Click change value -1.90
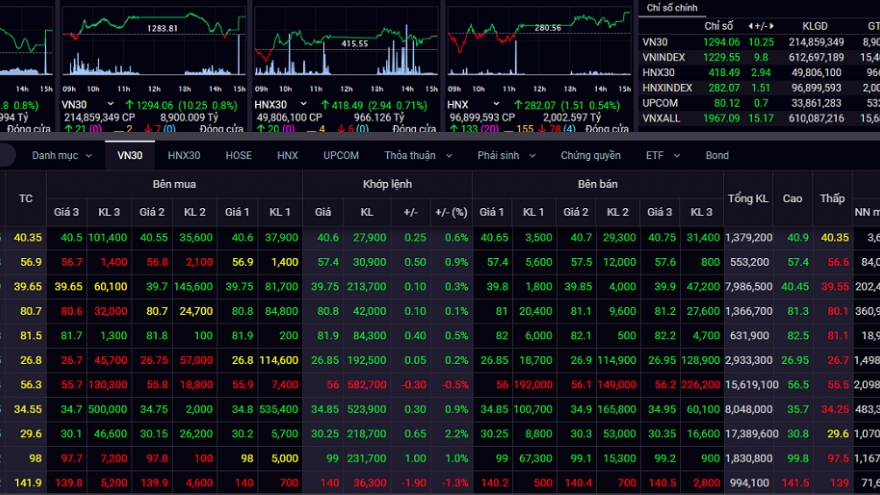880x495 pixels. (x=415, y=483)
